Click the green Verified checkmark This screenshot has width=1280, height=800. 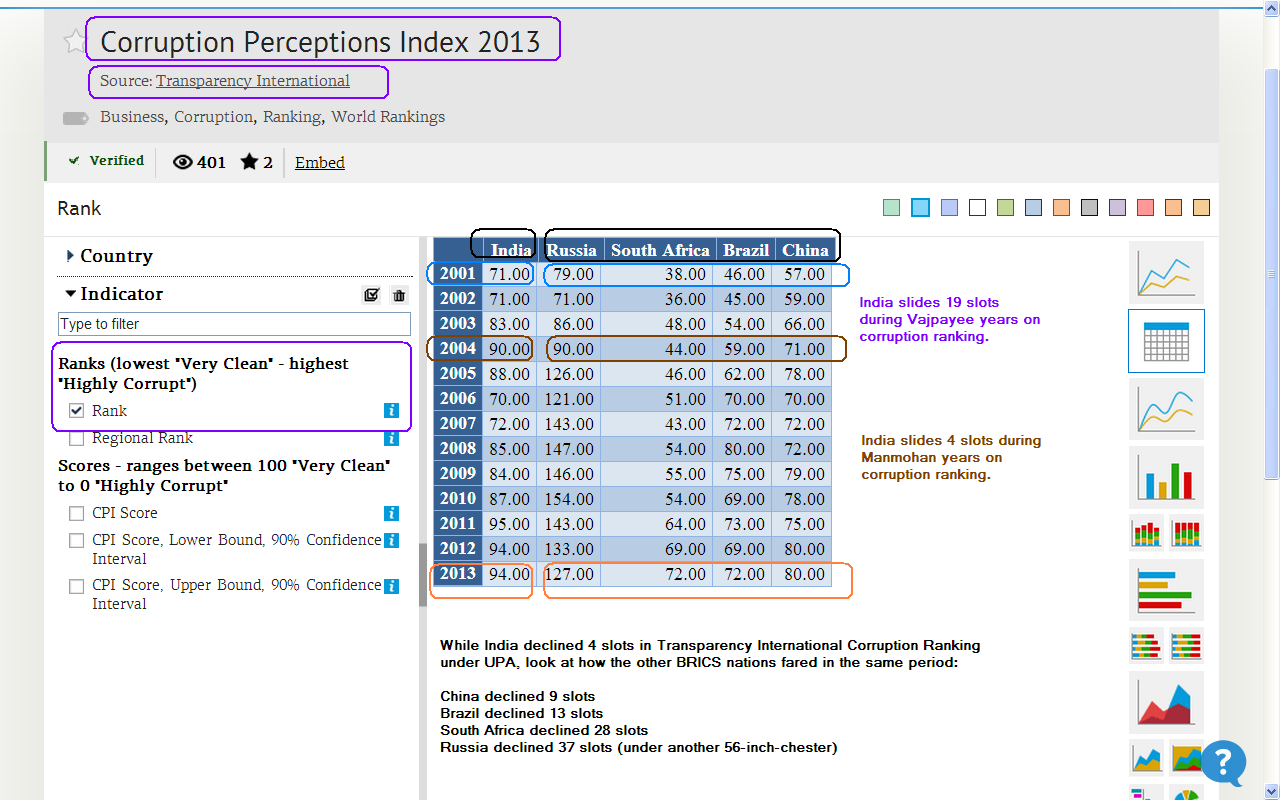click(74, 160)
